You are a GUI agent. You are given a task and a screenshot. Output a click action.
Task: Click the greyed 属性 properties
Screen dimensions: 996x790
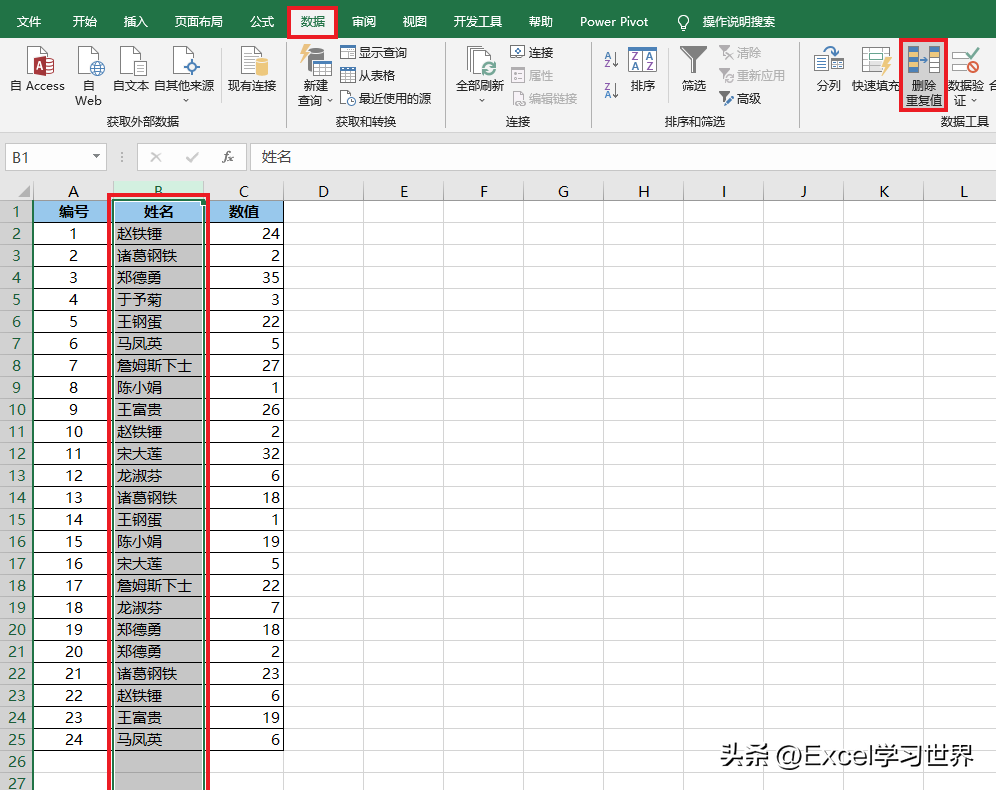(532, 75)
